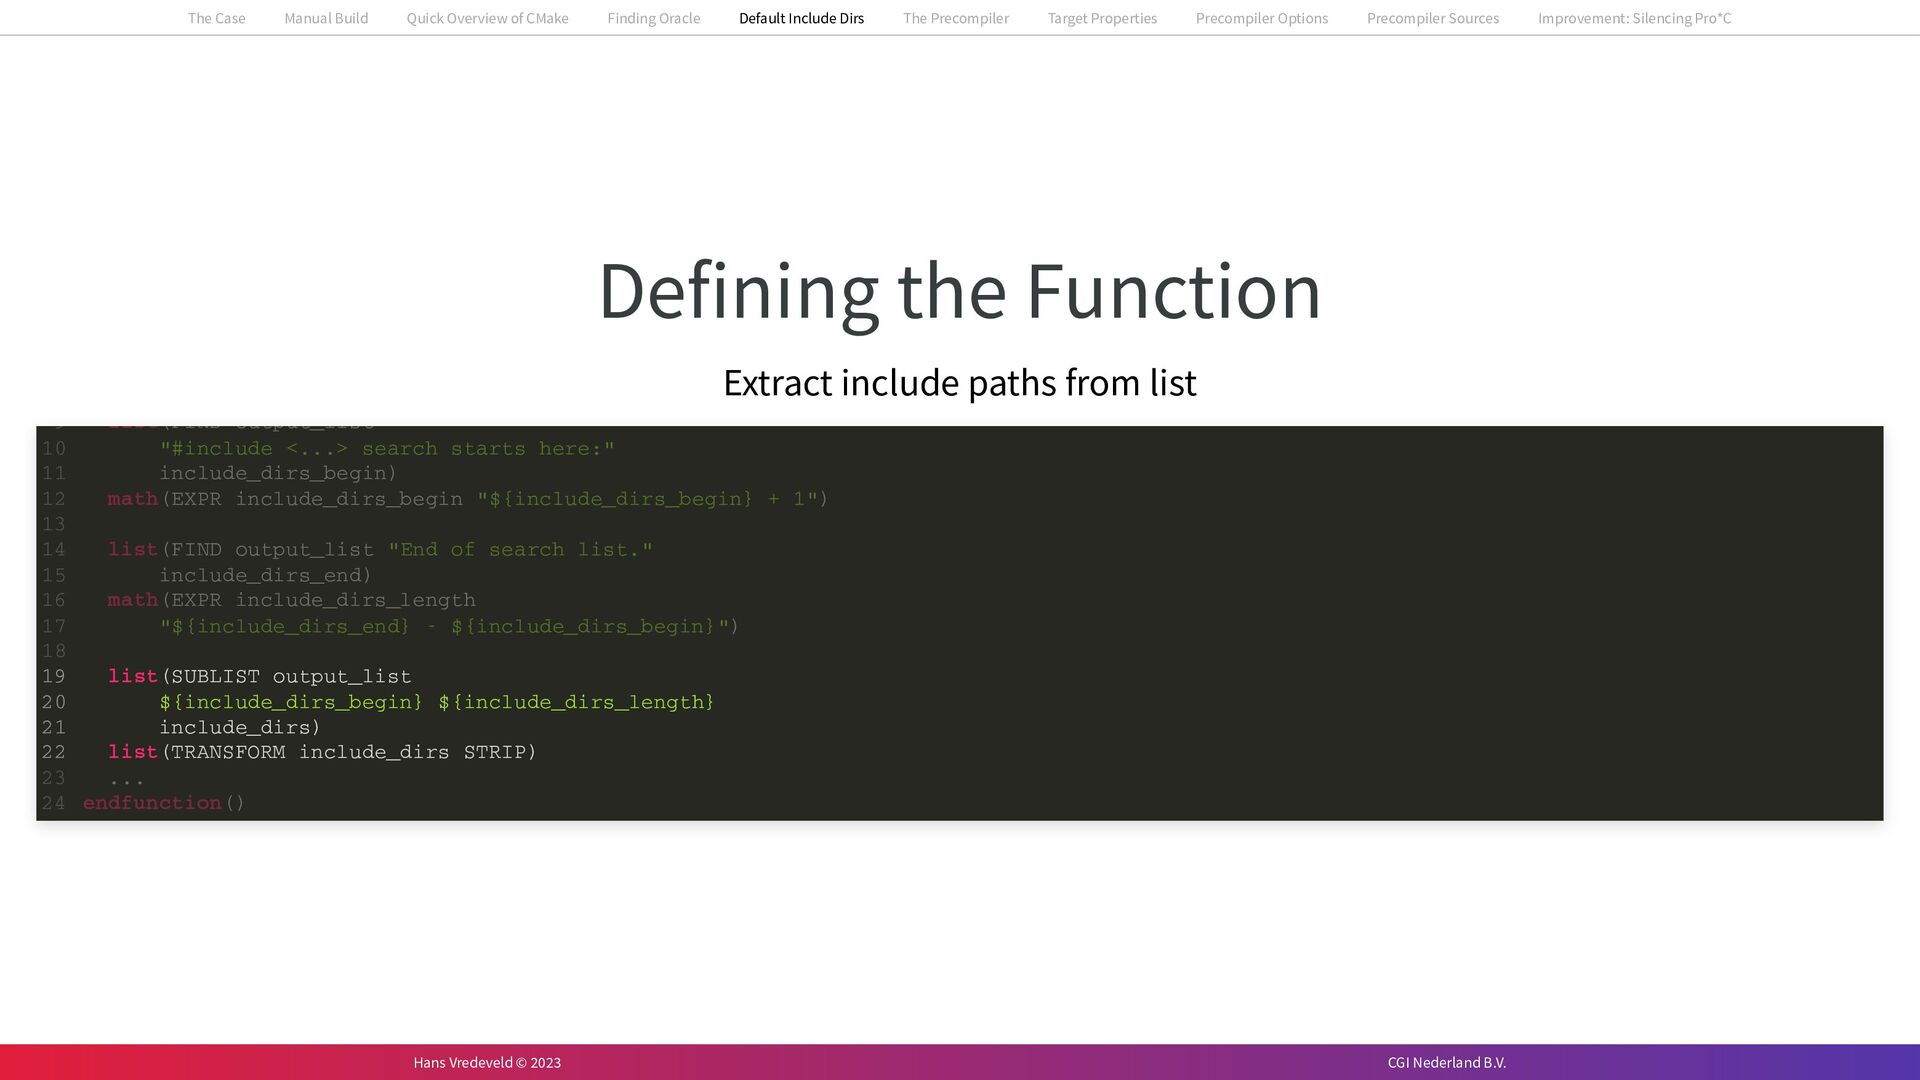
Task: Click Hans Vredeveld © 2023 footer text
Action: coord(487,1062)
